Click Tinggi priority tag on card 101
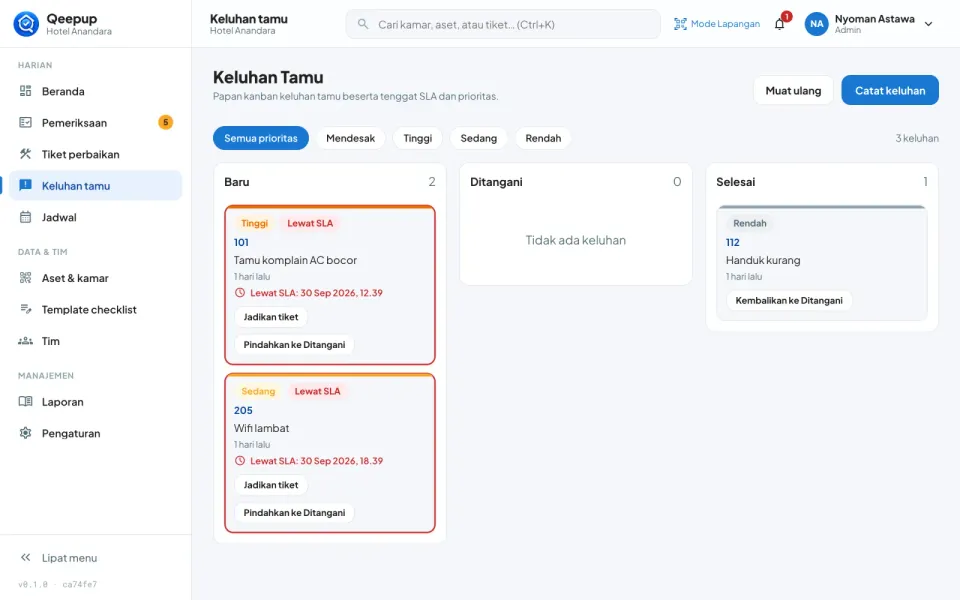The width and height of the screenshot is (960, 600). tap(254, 223)
